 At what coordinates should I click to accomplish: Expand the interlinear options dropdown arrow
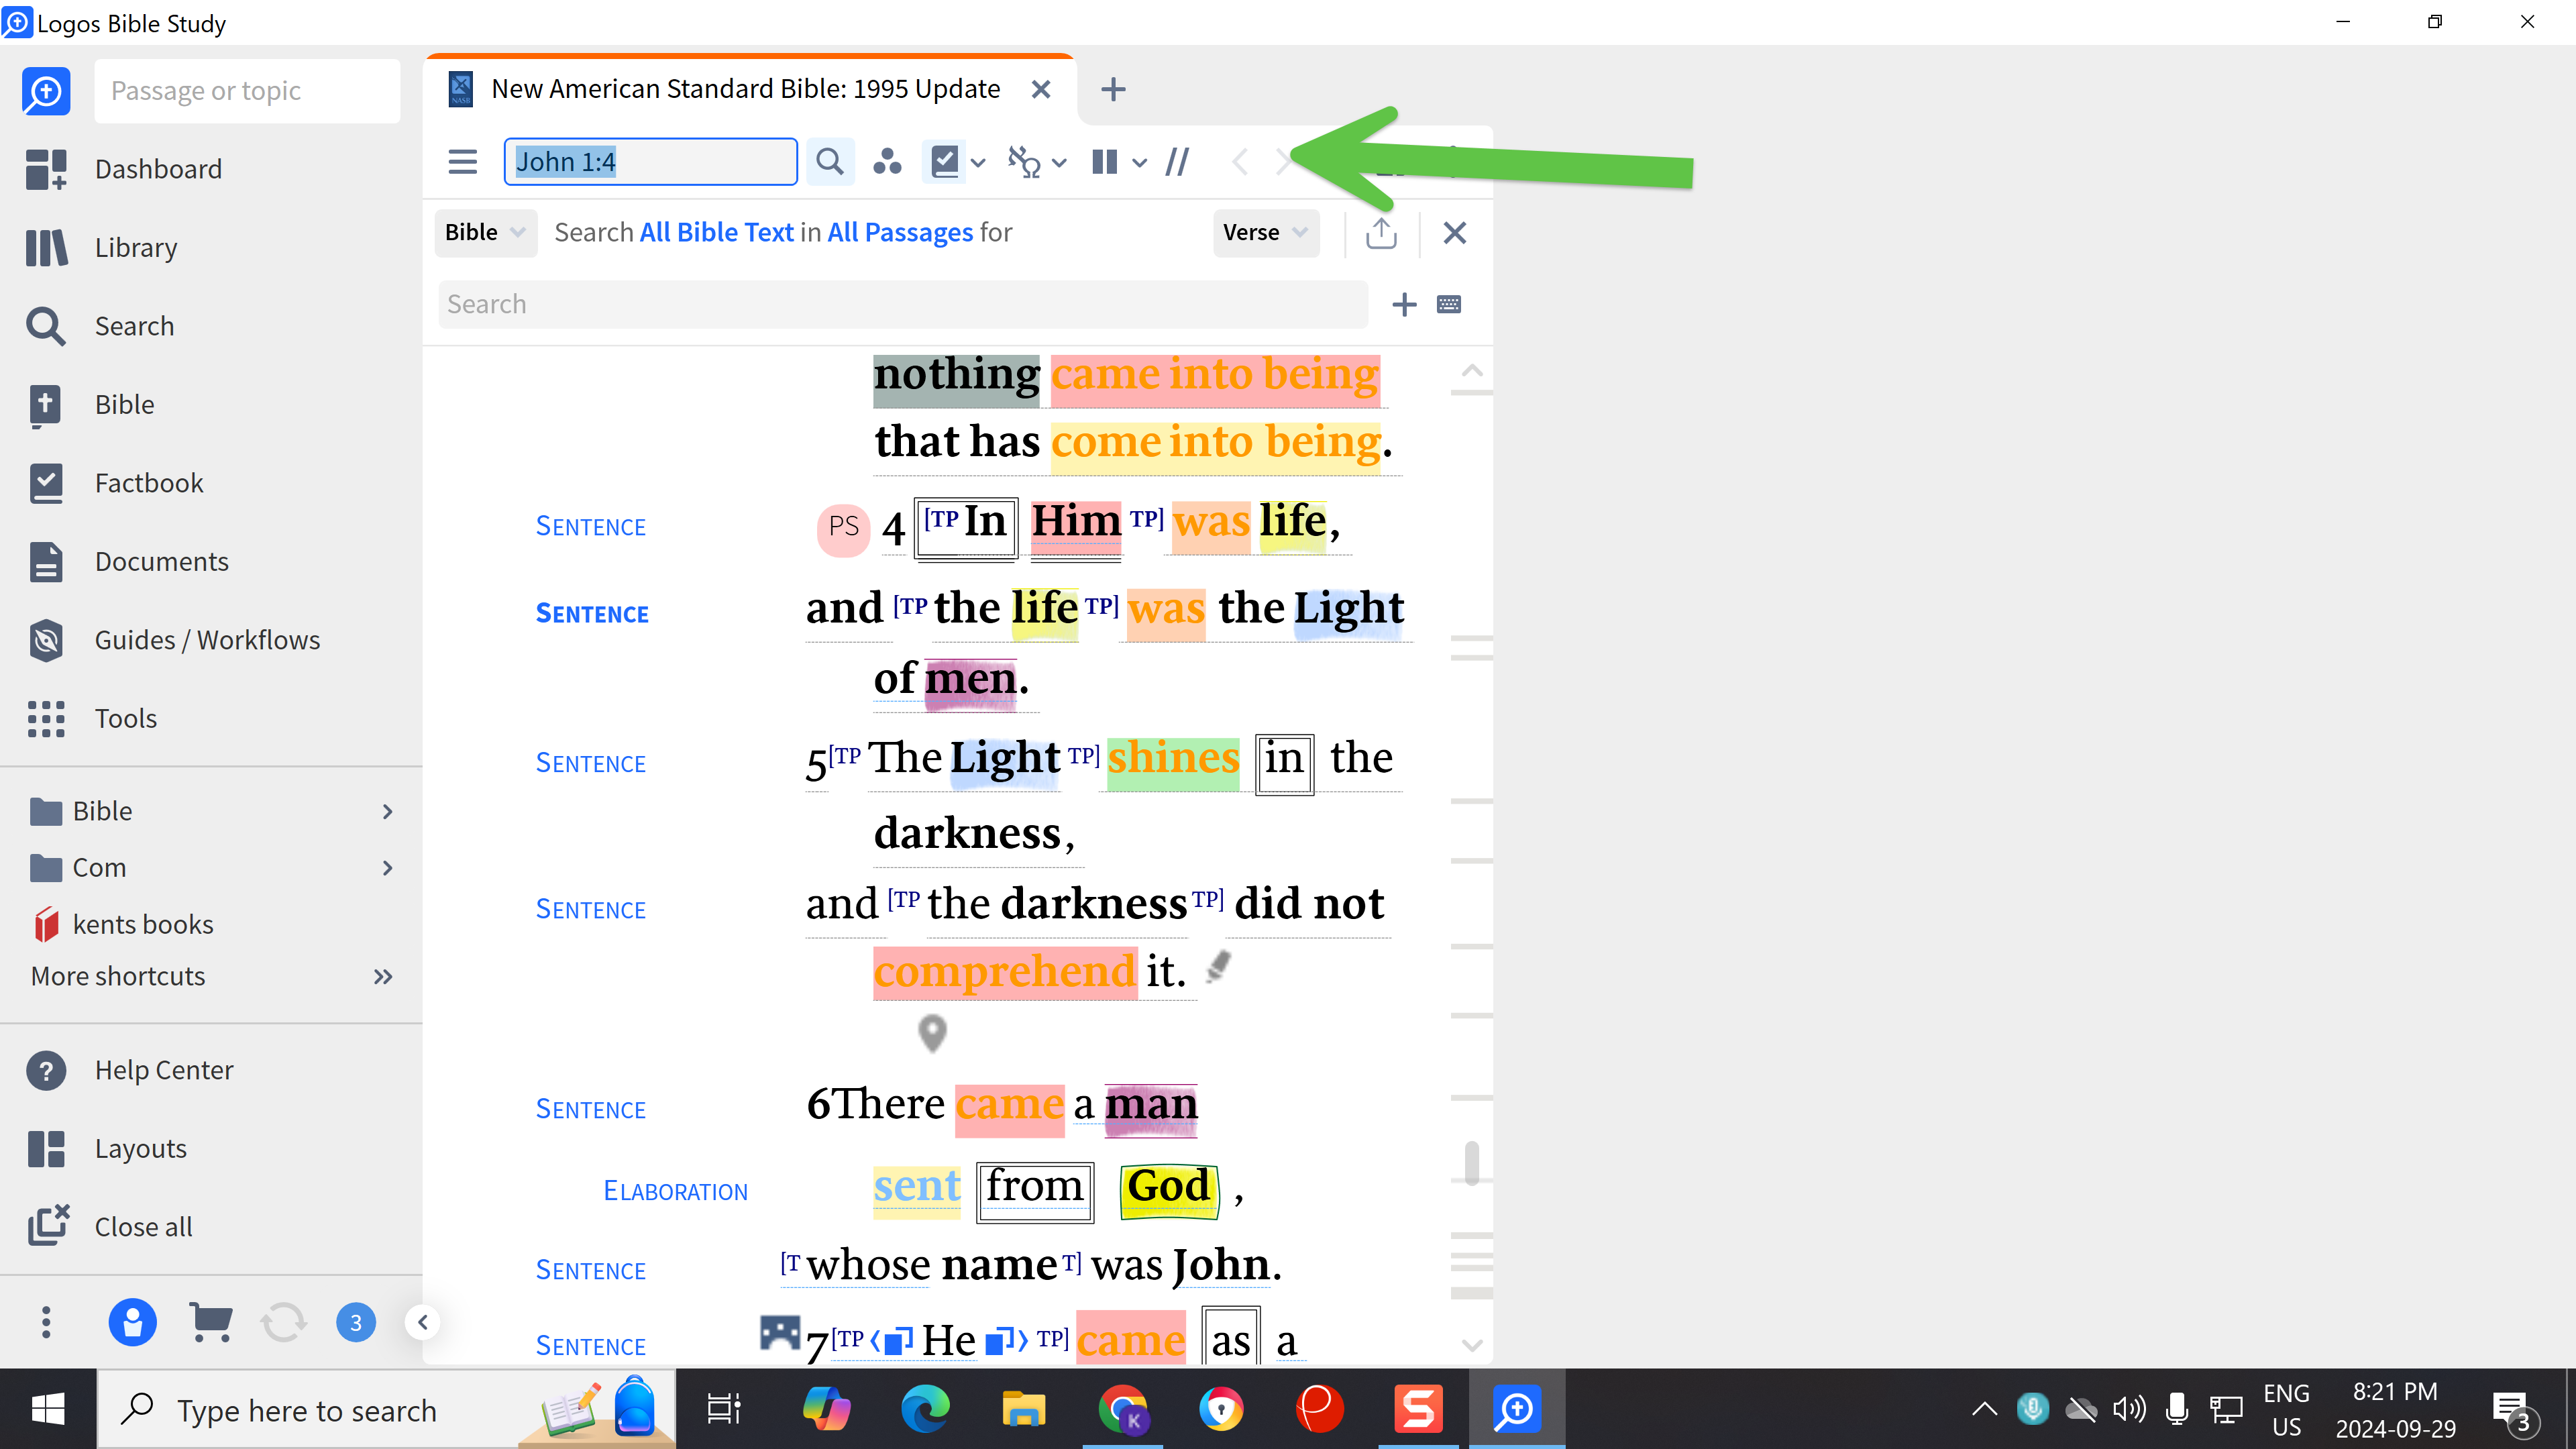coord(1060,163)
